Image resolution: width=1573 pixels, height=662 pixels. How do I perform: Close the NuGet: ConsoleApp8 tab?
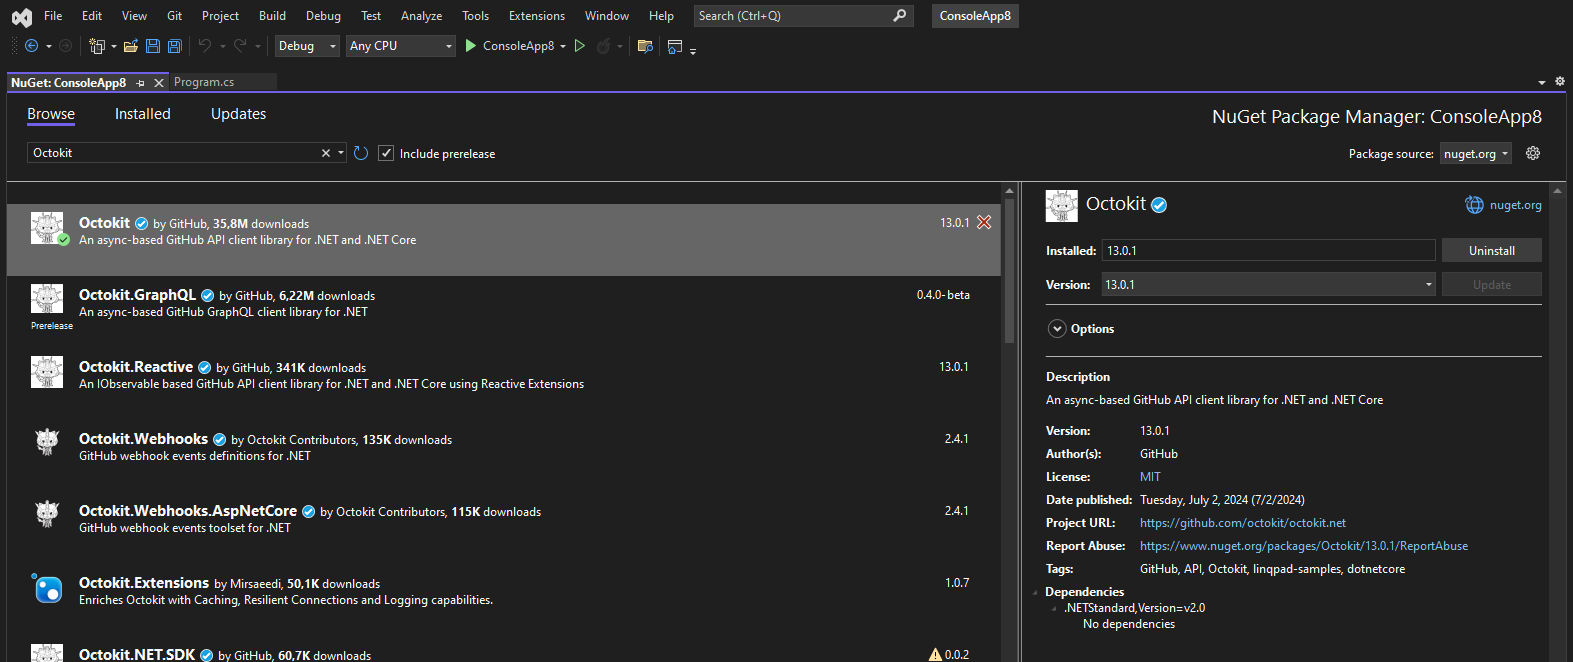(159, 83)
